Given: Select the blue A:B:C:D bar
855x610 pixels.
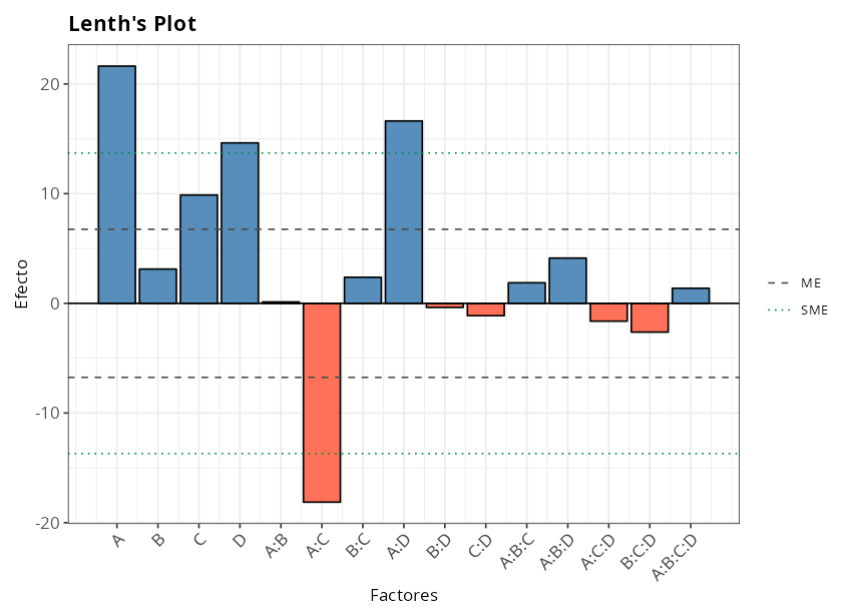Looking at the screenshot, I should tap(691, 296).
